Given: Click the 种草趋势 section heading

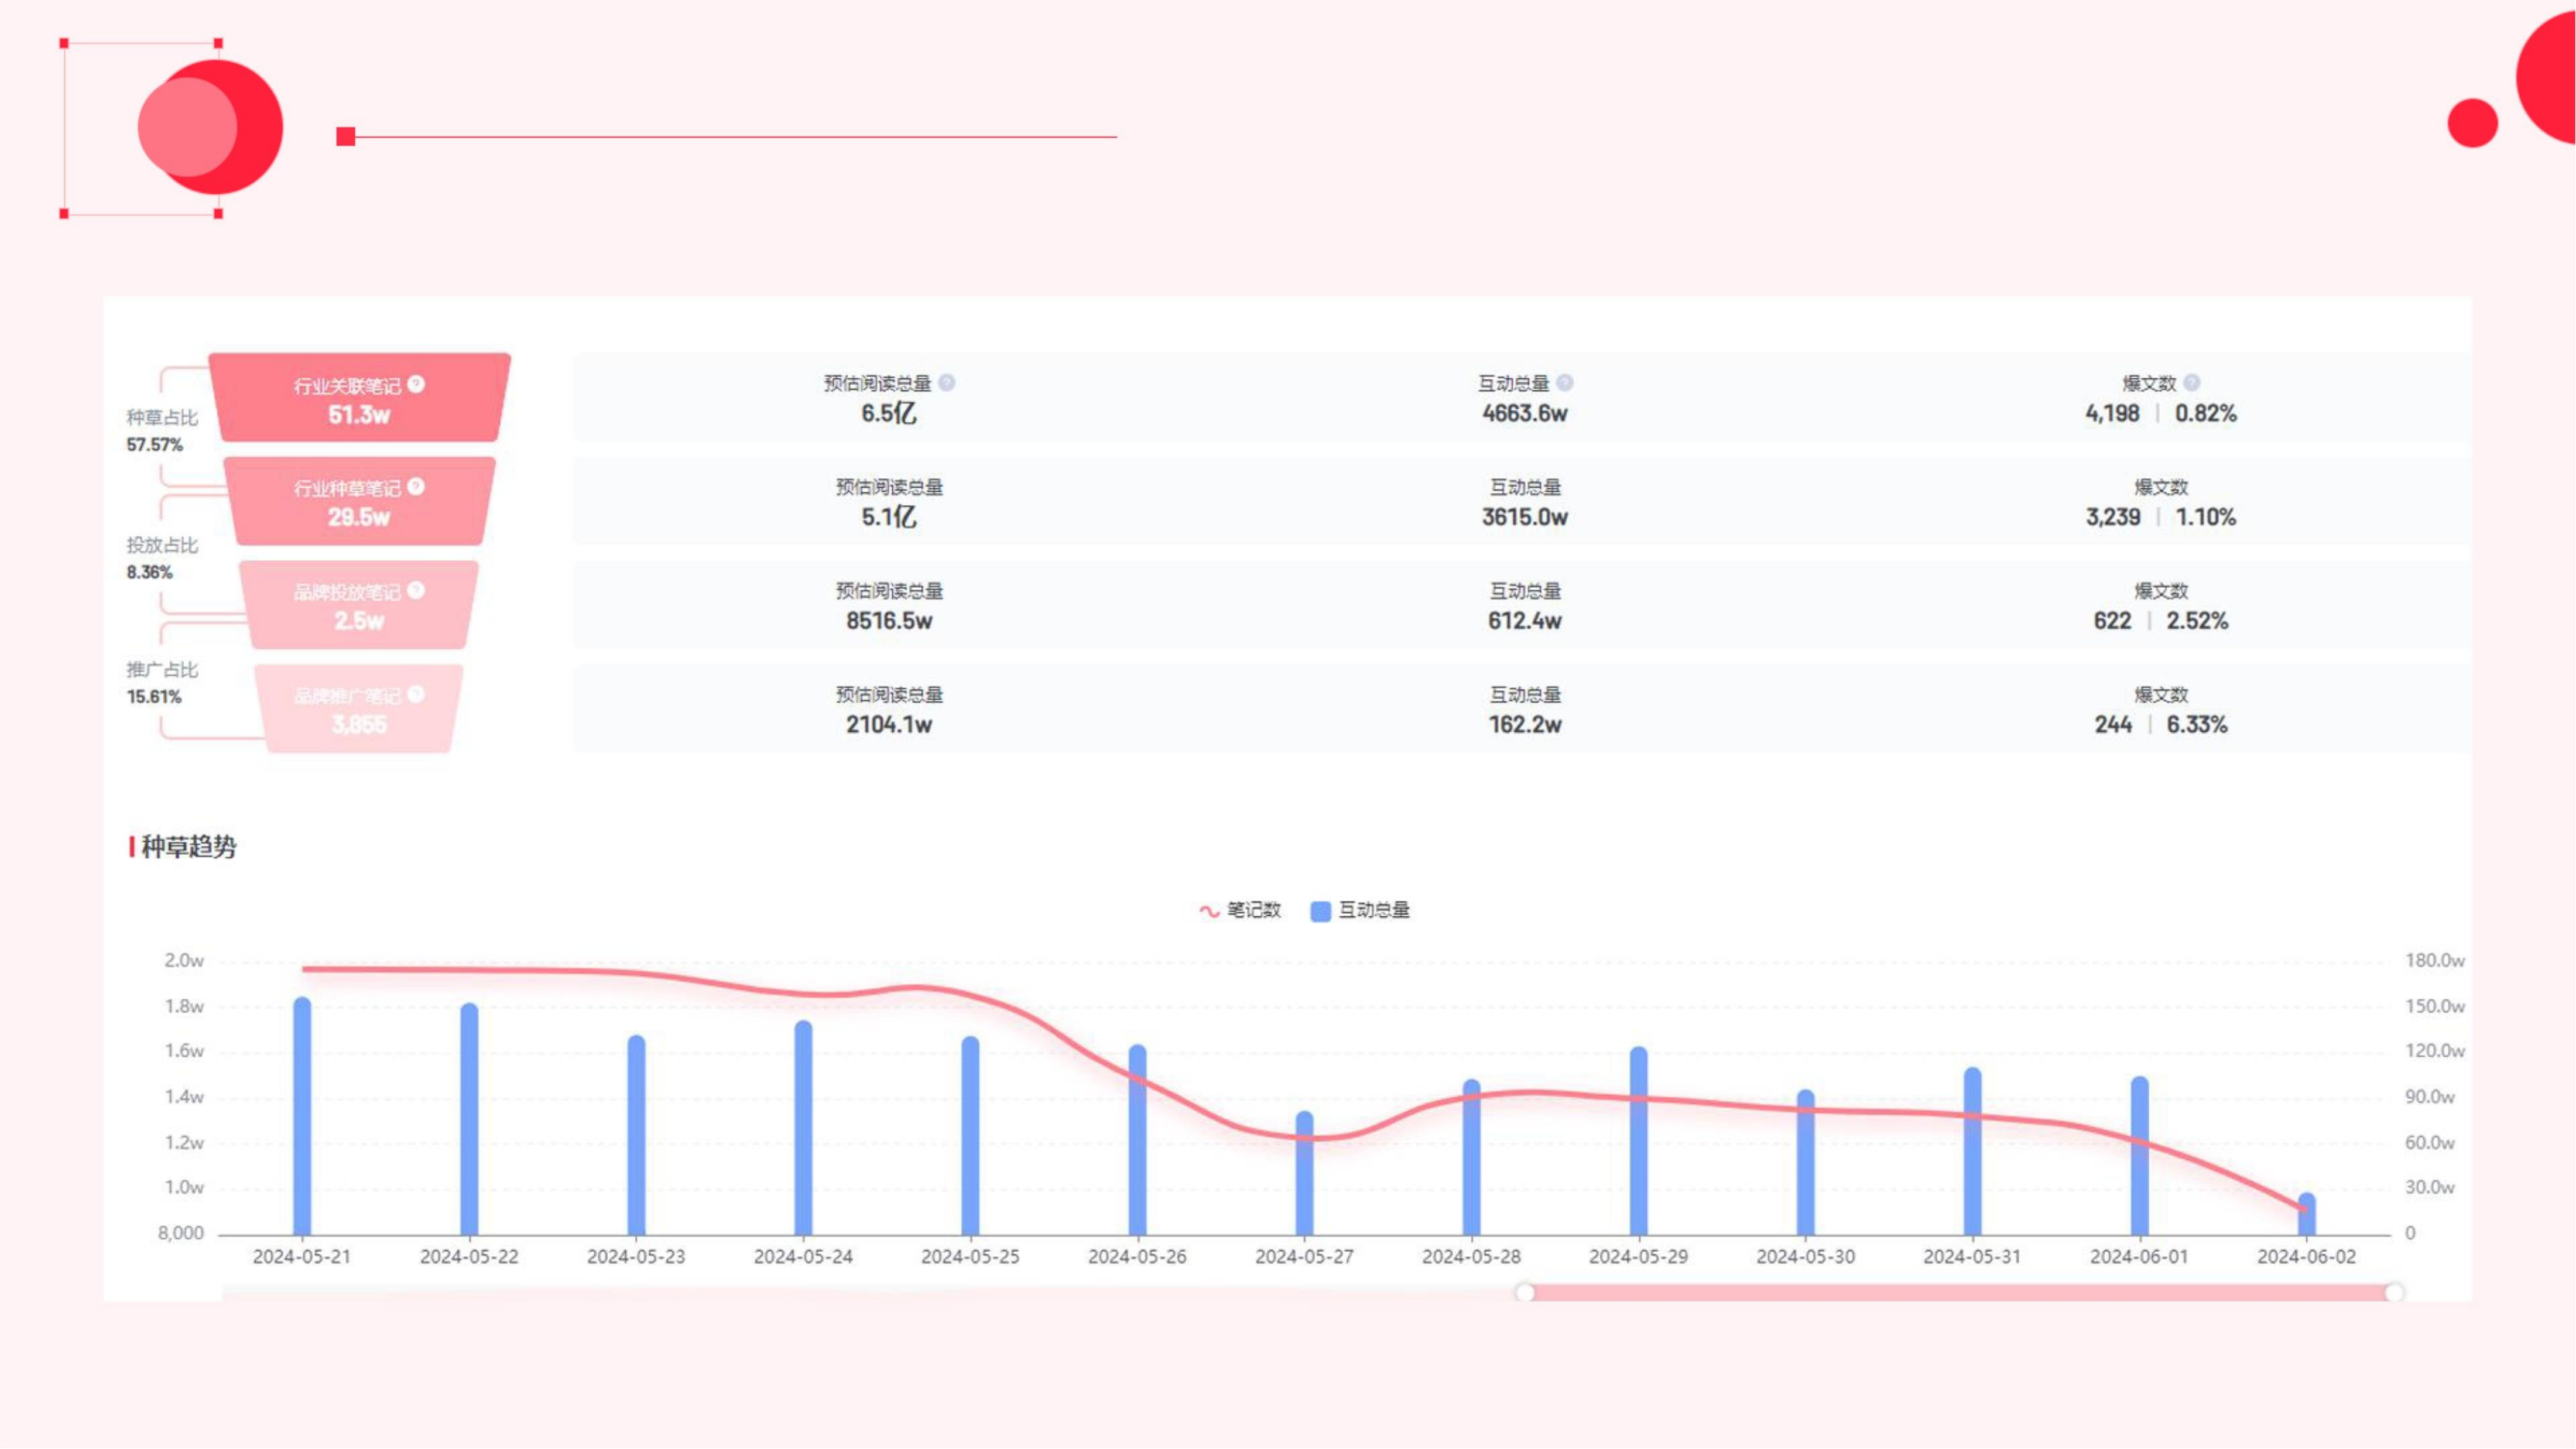Looking at the screenshot, I should [x=188, y=847].
